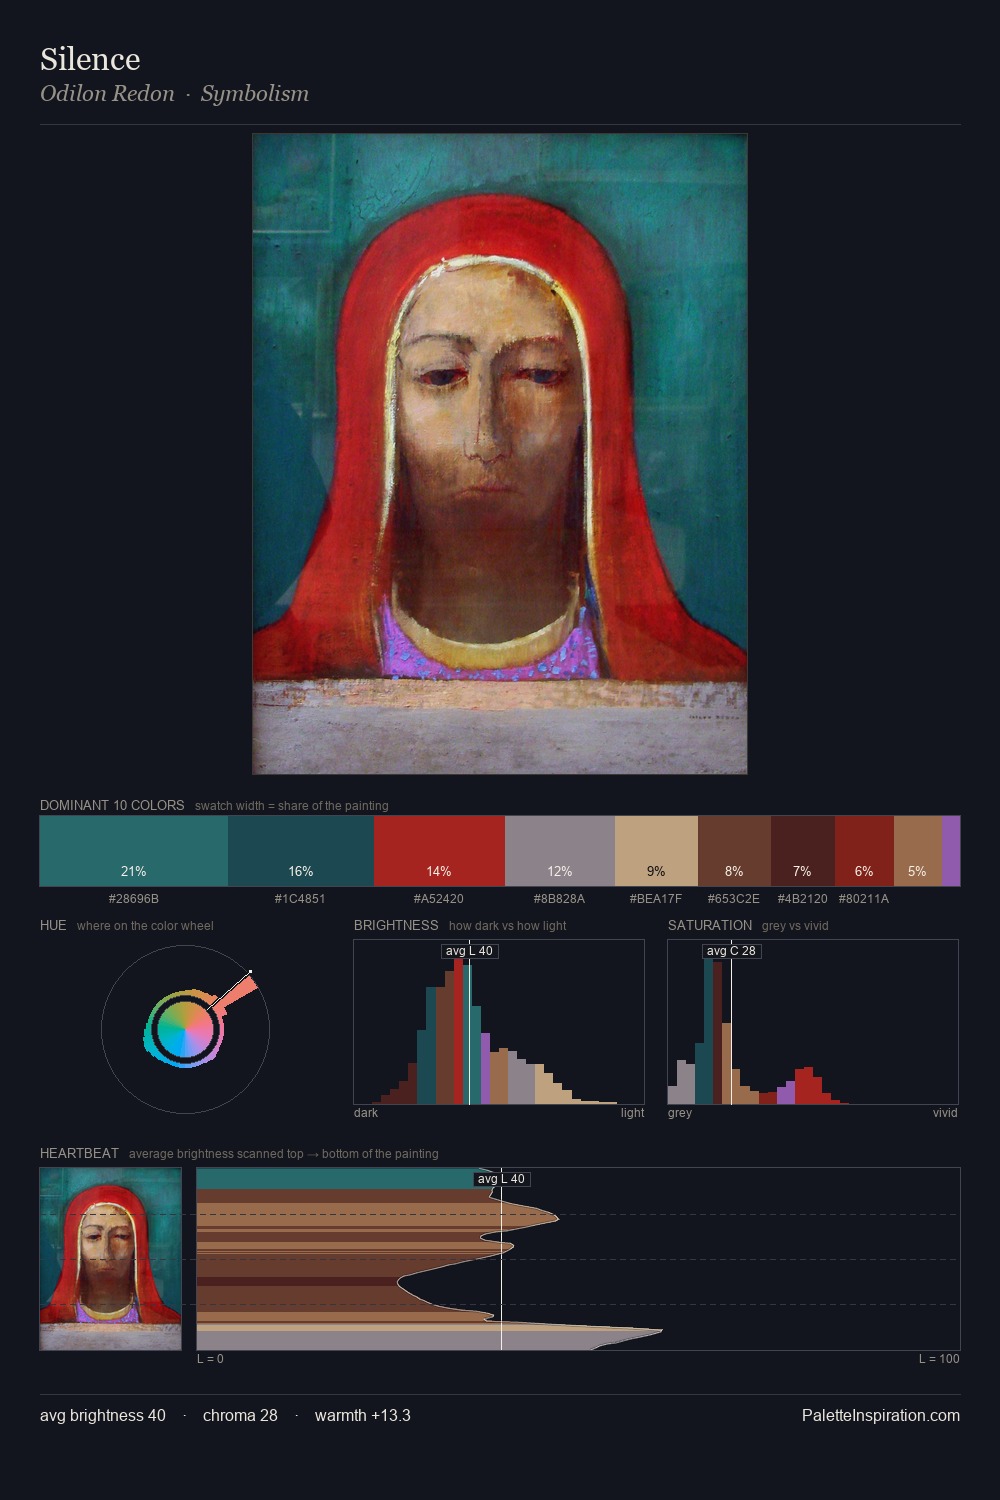Click the 'avg L 40' marker in Brightness chart
1000x1500 pixels.
click(470, 951)
